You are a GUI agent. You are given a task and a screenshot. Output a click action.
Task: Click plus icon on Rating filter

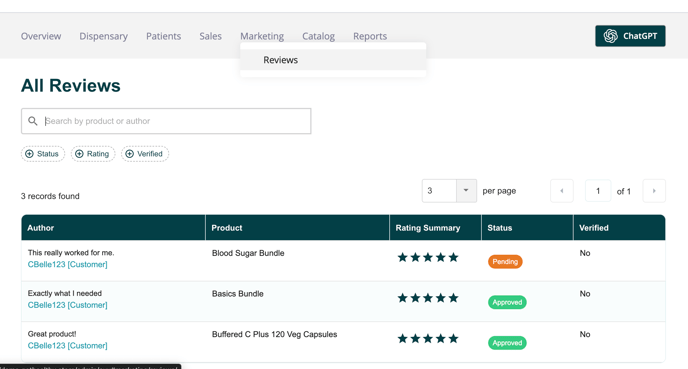pyautogui.click(x=79, y=154)
